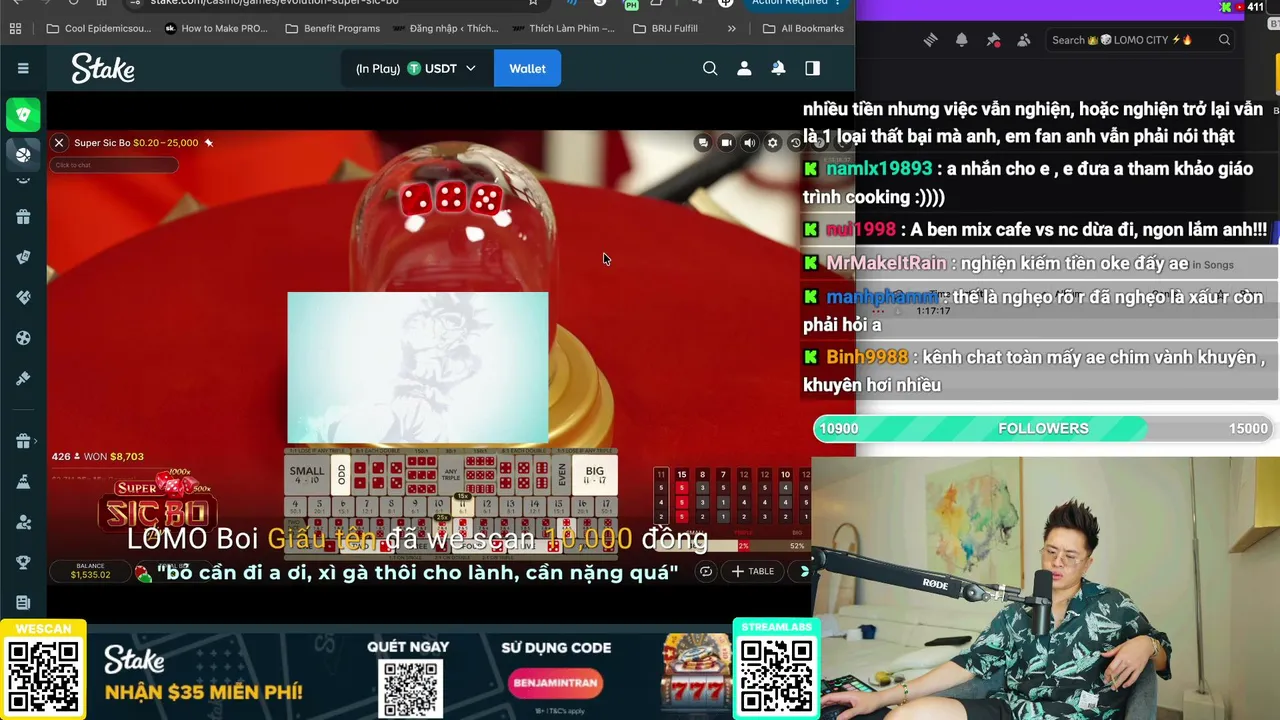
Task: Click the refresh cycle icon beside TABLE
Action: click(x=706, y=571)
